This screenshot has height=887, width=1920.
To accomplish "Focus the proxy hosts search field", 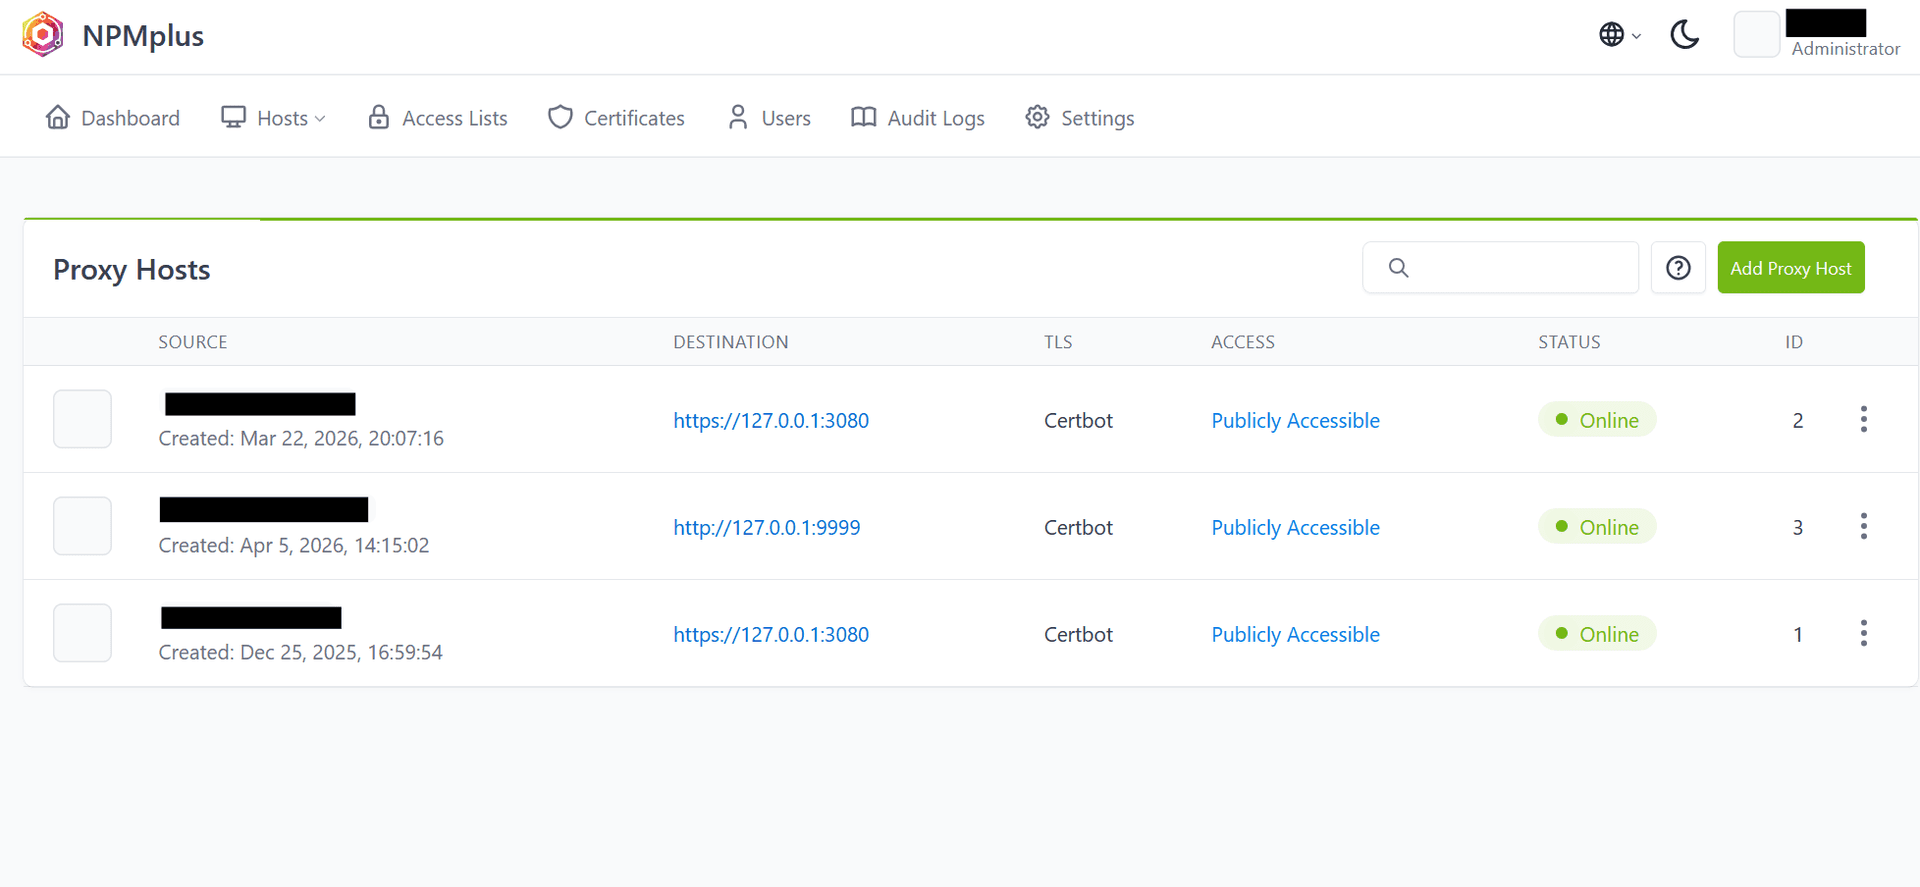I will (x=1500, y=267).
